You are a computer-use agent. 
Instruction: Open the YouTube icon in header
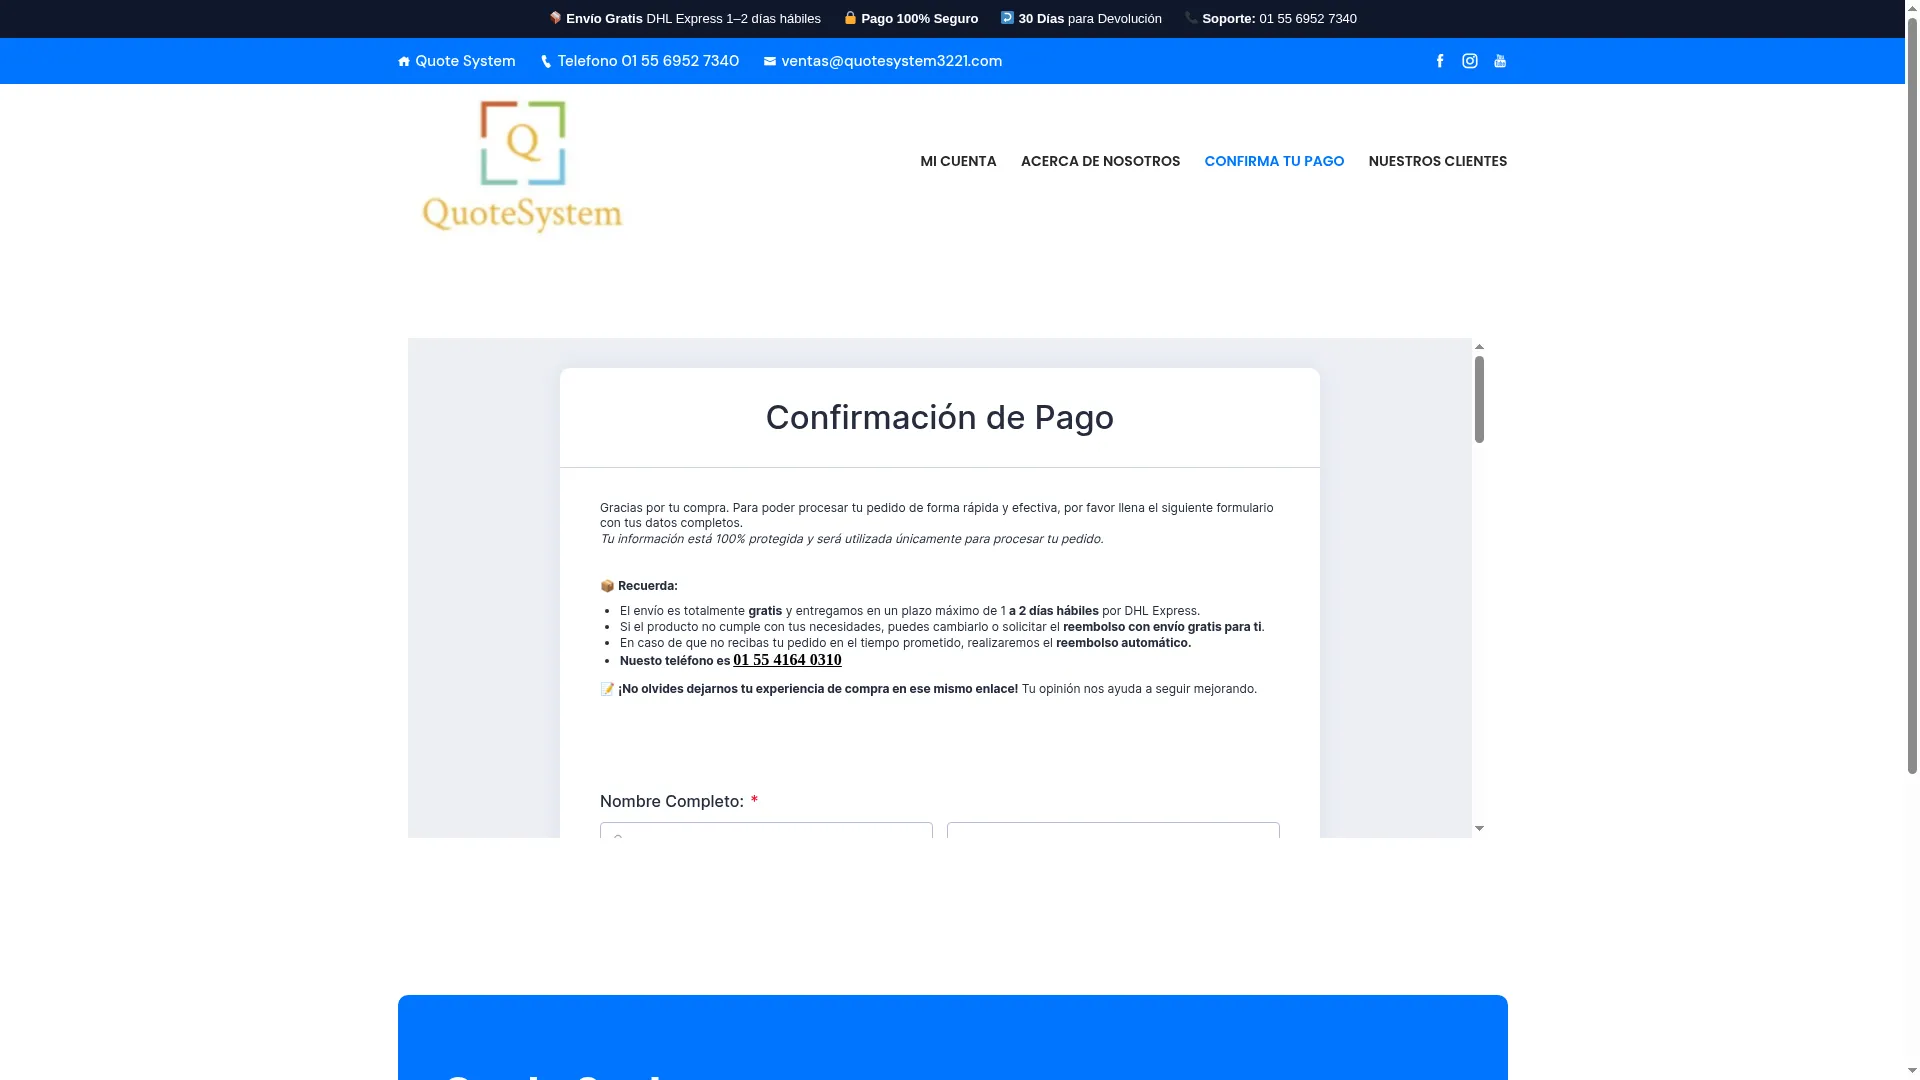(x=1500, y=61)
